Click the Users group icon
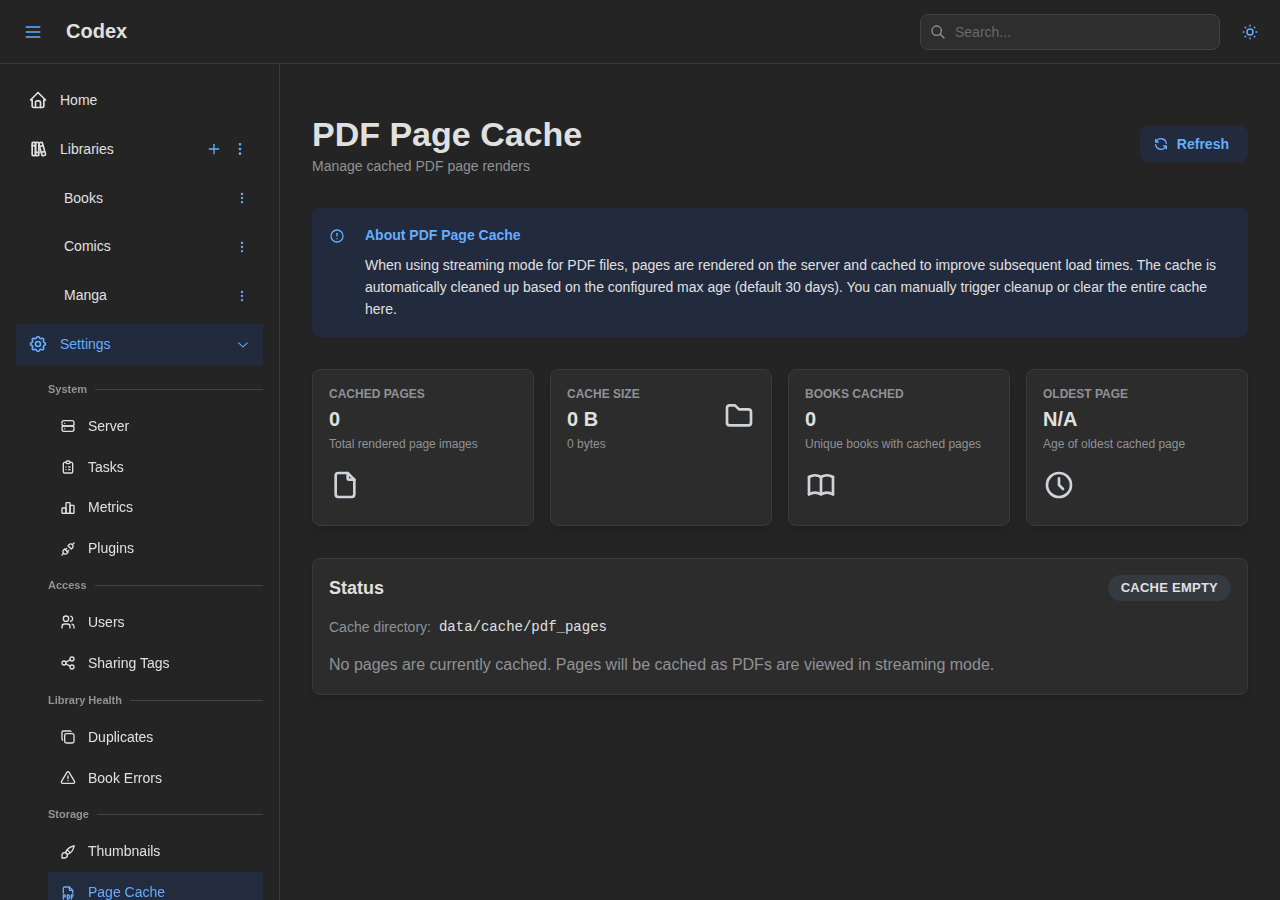Image resolution: width=1280 pixels, height=900 pixels. [66, 622]
